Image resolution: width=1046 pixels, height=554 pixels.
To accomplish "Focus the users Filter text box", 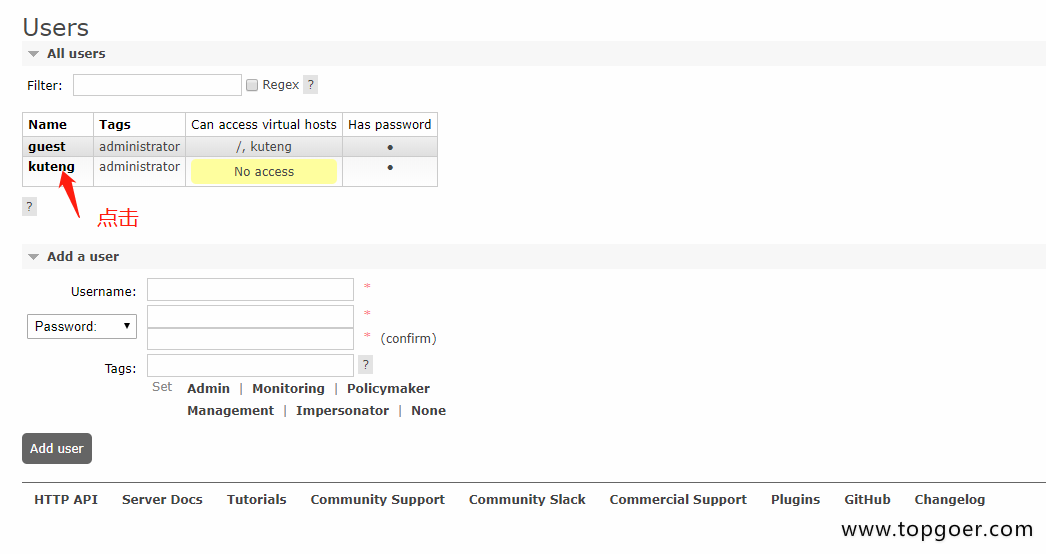I will tap(157, 85).
